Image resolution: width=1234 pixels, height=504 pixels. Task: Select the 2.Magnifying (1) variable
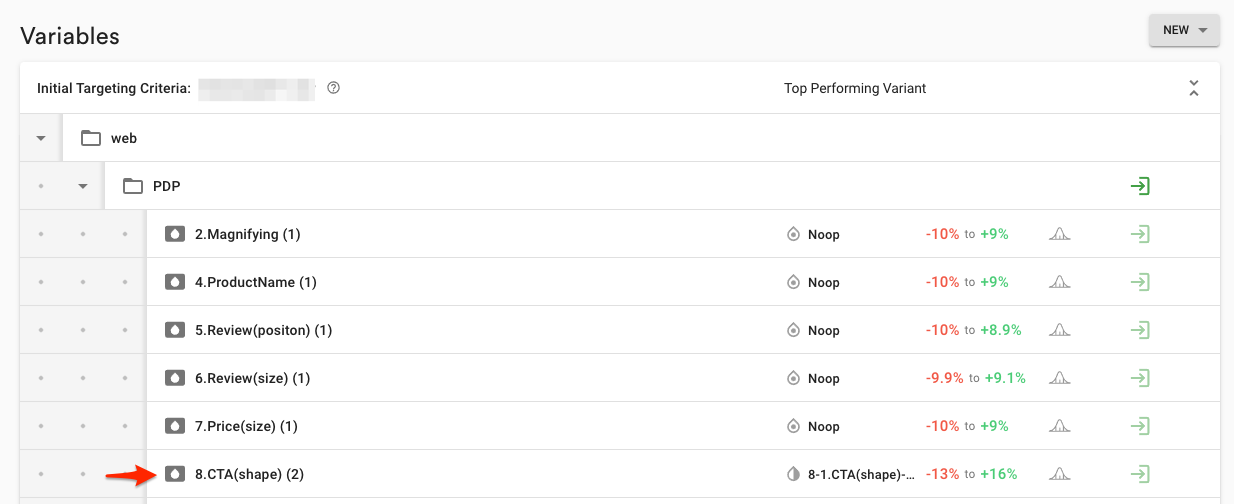[247, 234]
